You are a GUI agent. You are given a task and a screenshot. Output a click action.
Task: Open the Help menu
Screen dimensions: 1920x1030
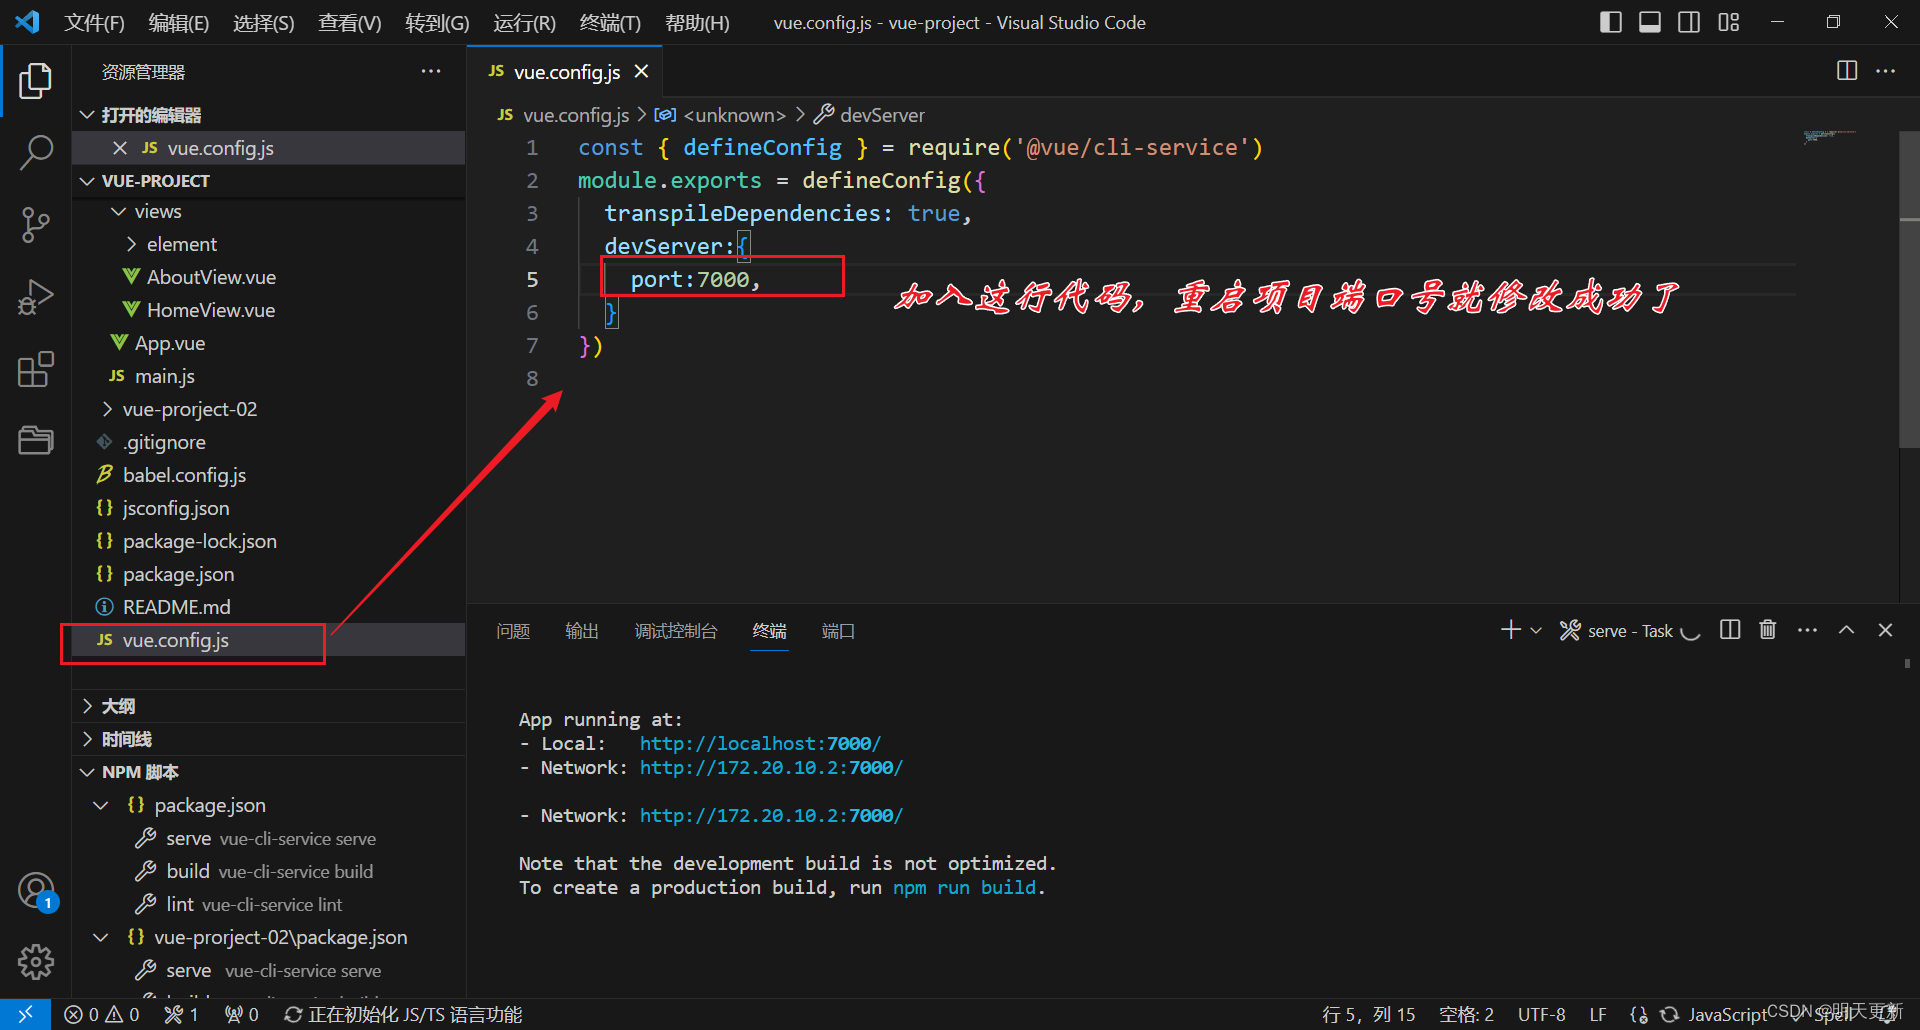697,22
